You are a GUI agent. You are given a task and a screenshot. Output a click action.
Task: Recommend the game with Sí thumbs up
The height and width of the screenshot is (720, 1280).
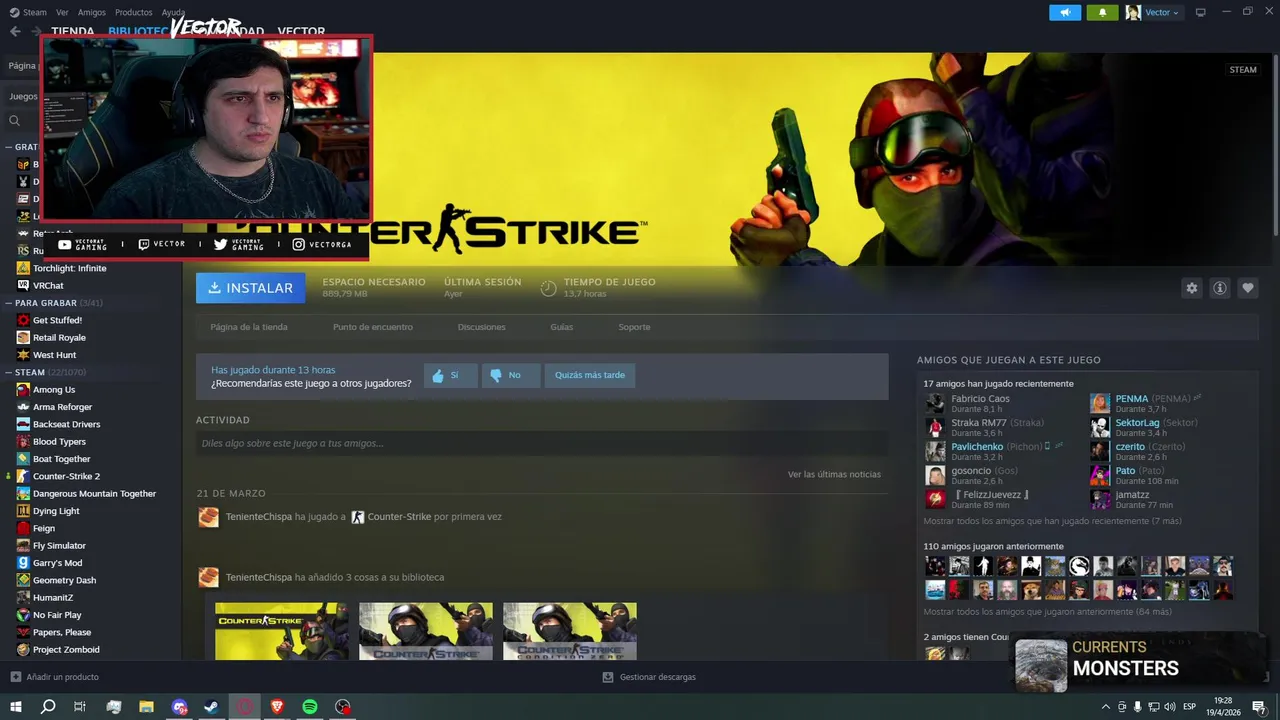(450, 375)
